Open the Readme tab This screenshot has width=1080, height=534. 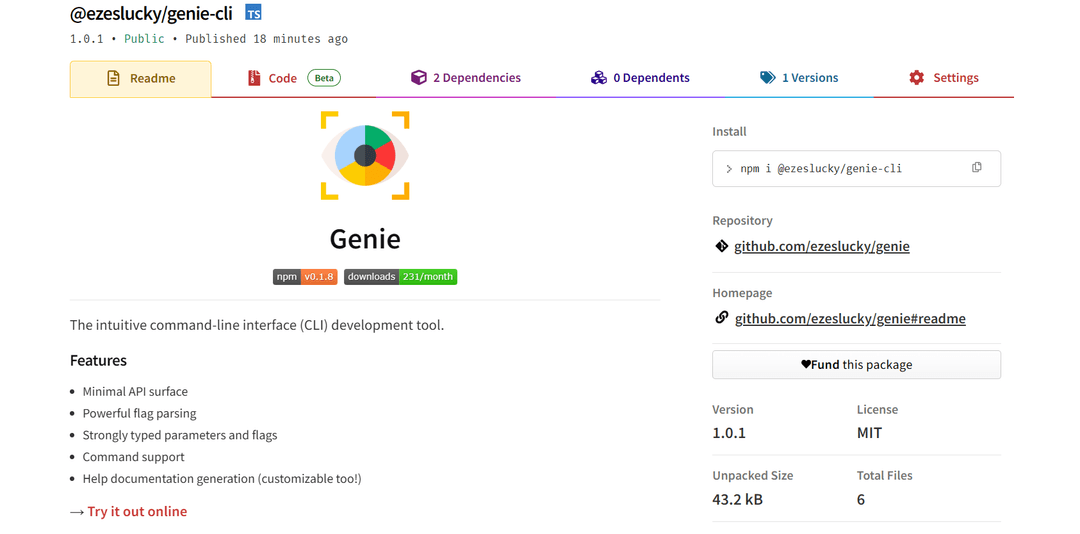[141, 79]
